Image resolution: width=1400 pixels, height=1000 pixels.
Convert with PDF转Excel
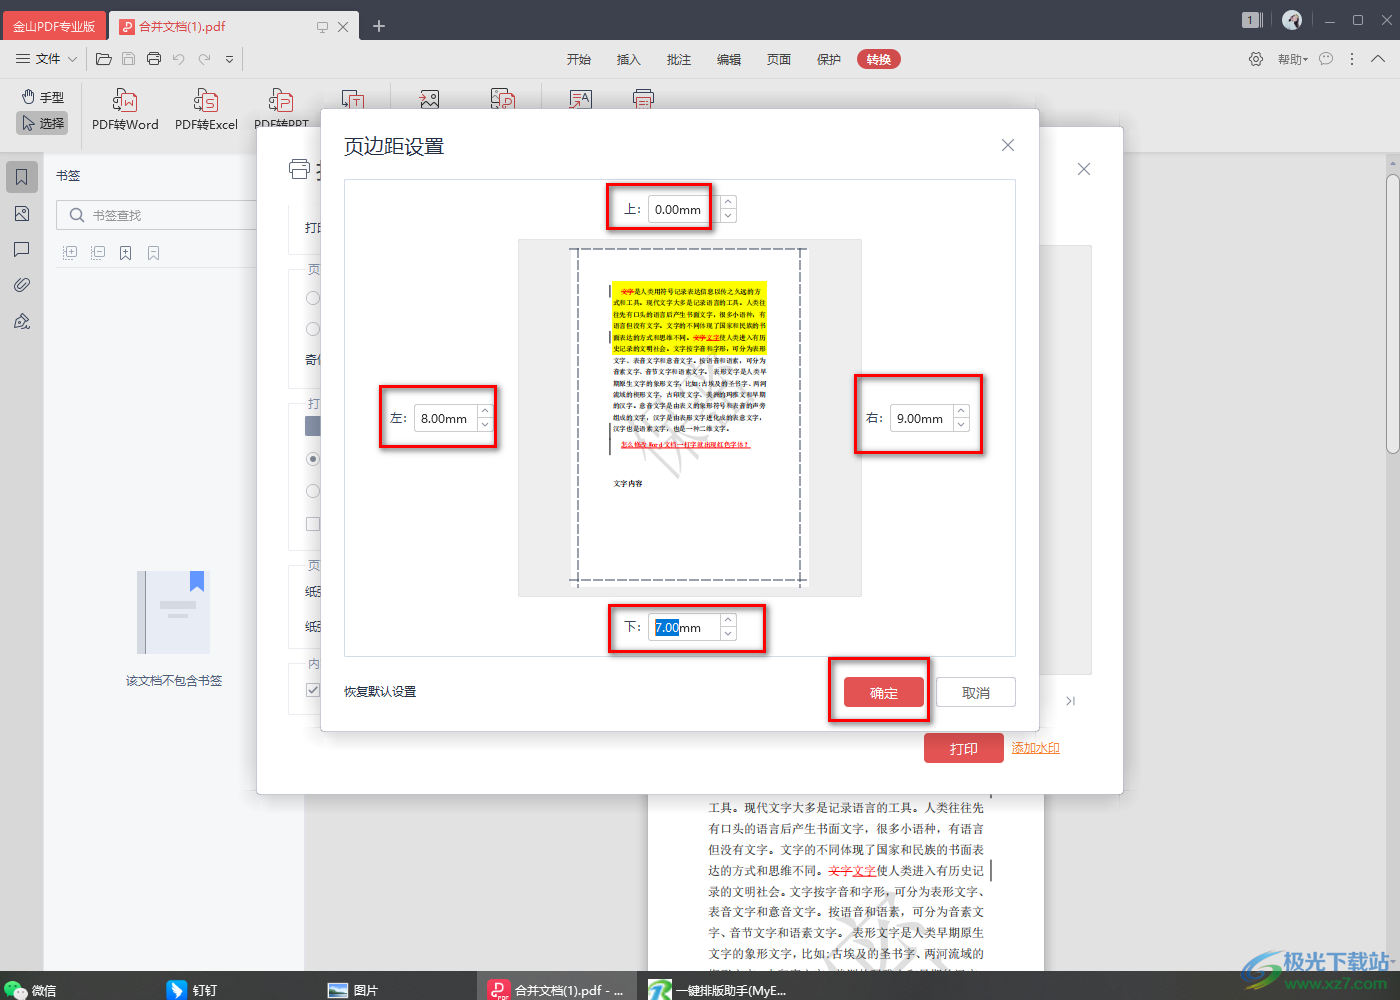coord(206,110)
